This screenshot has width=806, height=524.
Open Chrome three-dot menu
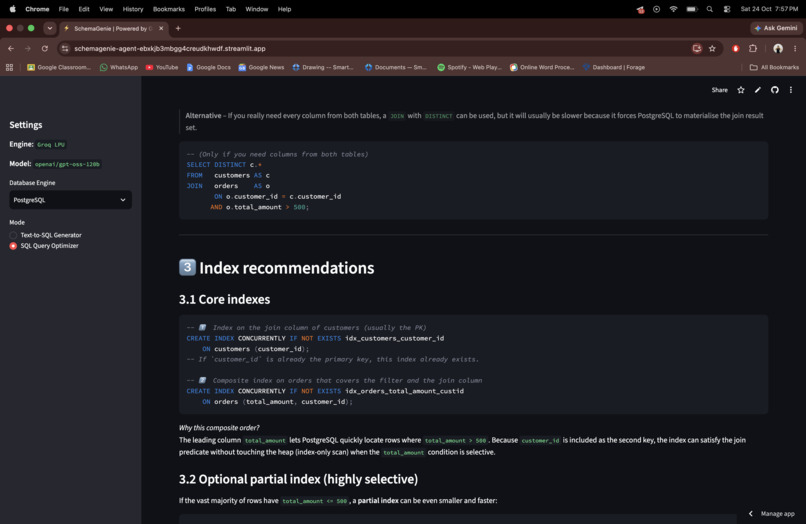[795, 48]
